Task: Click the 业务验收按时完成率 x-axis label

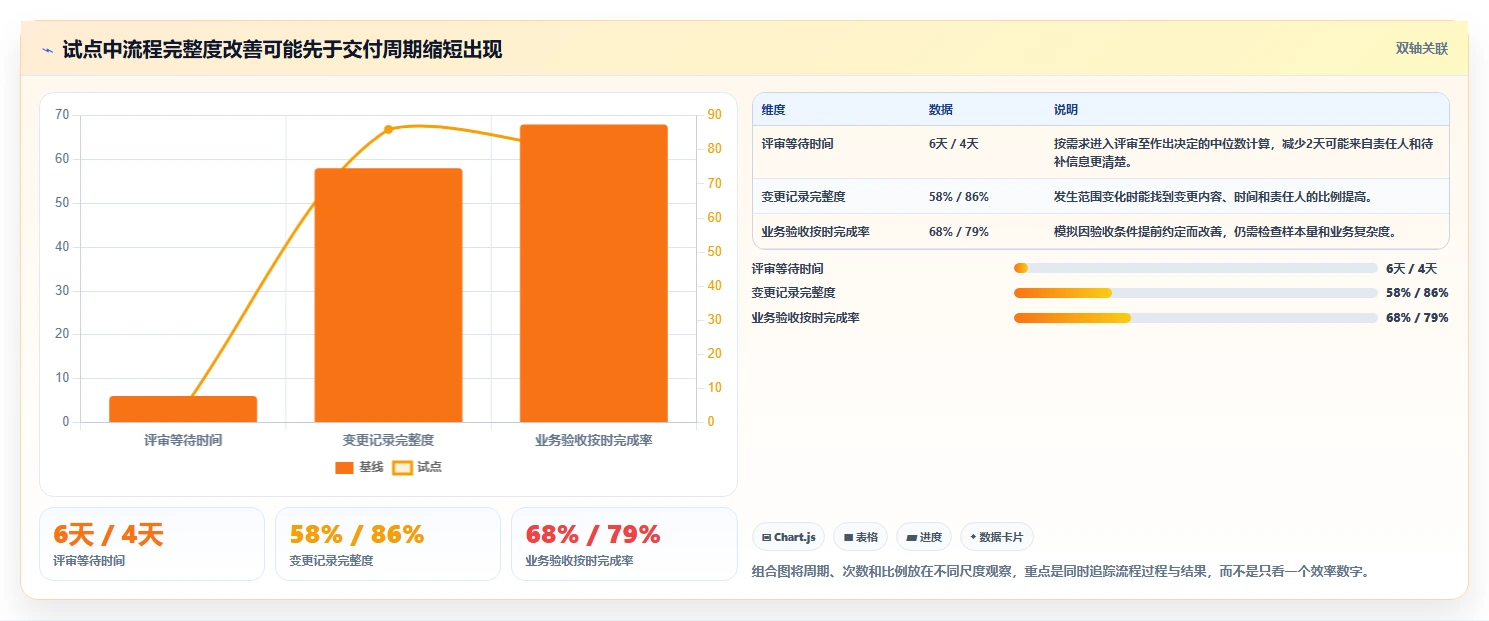Action: (593, 440)
